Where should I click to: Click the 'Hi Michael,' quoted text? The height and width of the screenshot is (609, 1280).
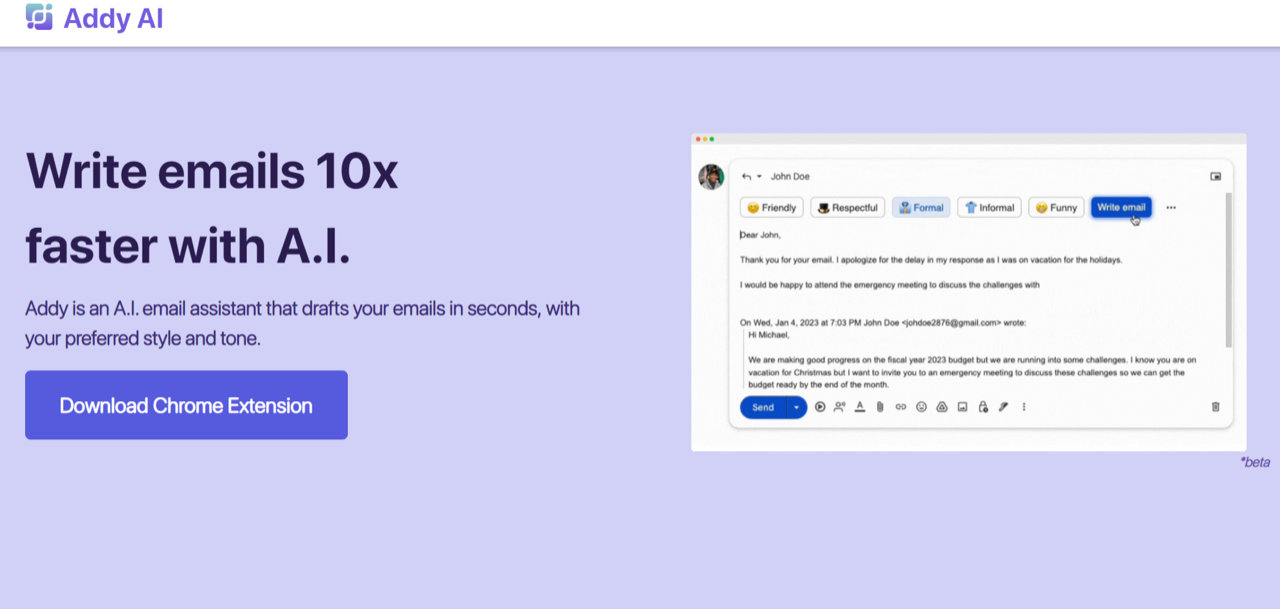769,335
